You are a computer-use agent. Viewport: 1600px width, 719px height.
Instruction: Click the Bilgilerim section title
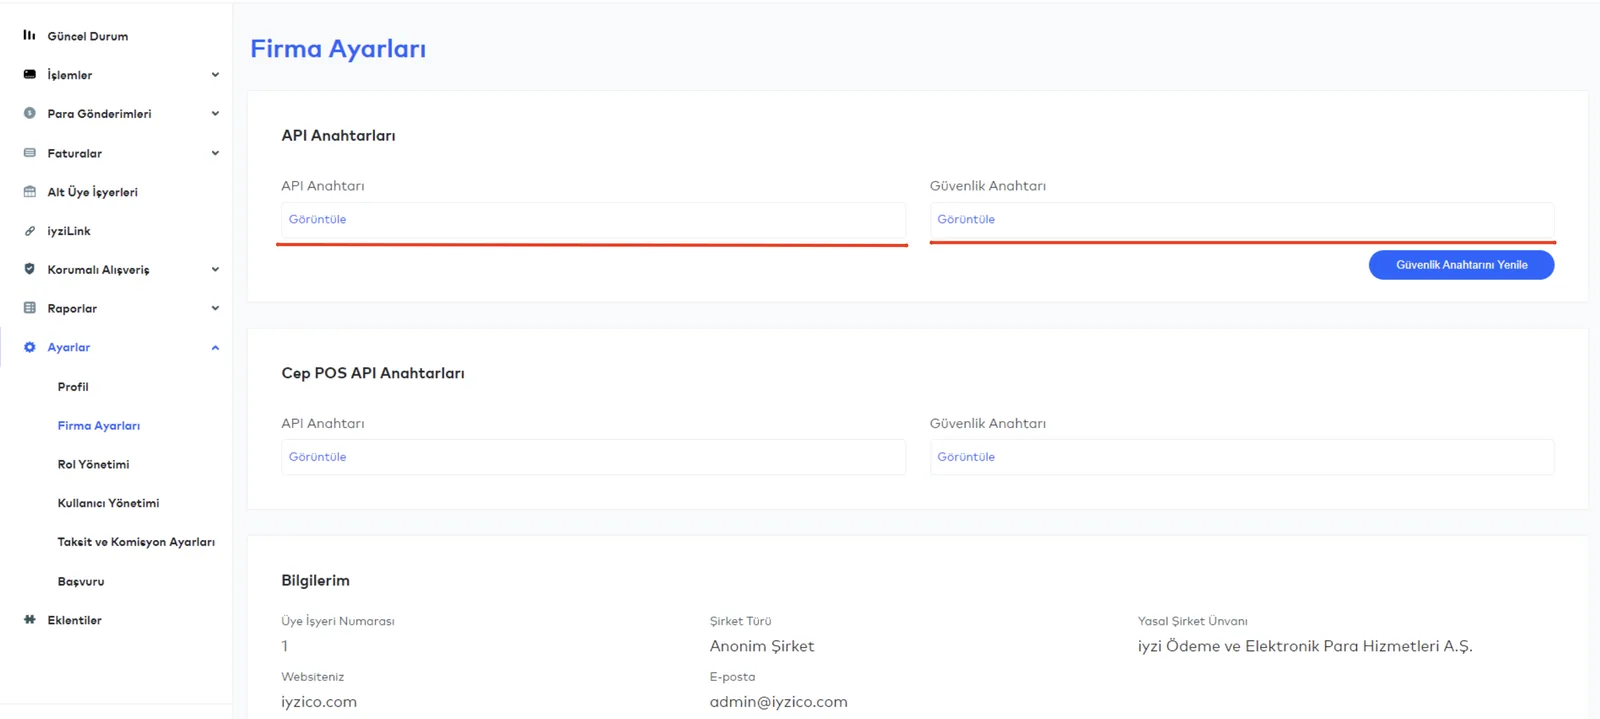coord(315,580)
